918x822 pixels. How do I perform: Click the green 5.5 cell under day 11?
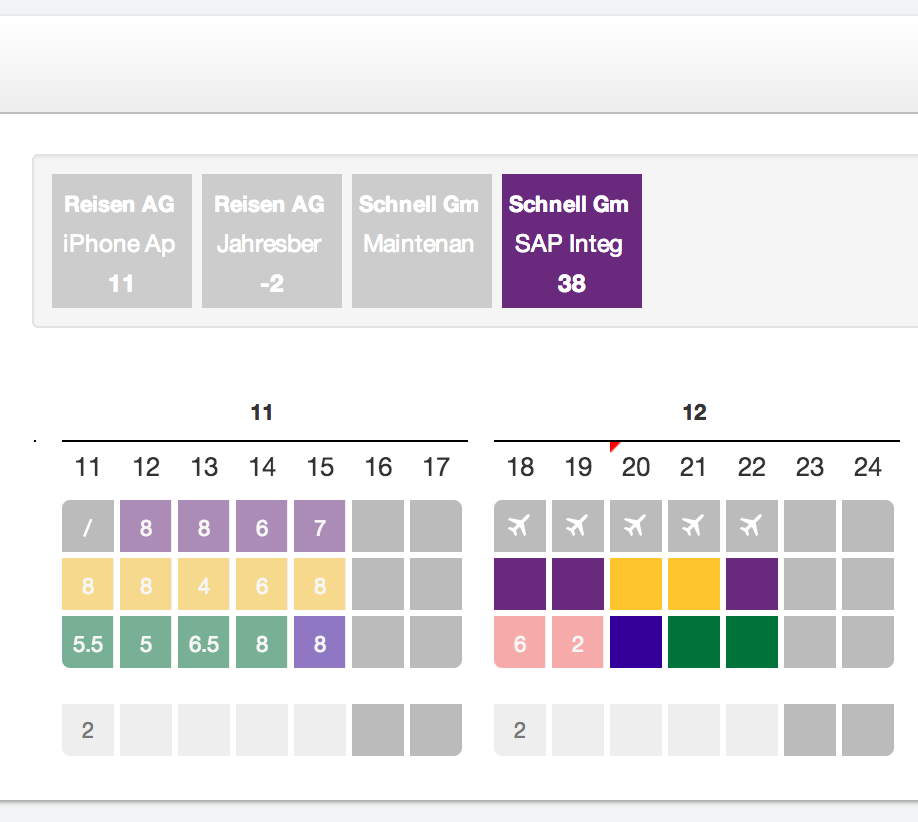click(x=88, y=642)
